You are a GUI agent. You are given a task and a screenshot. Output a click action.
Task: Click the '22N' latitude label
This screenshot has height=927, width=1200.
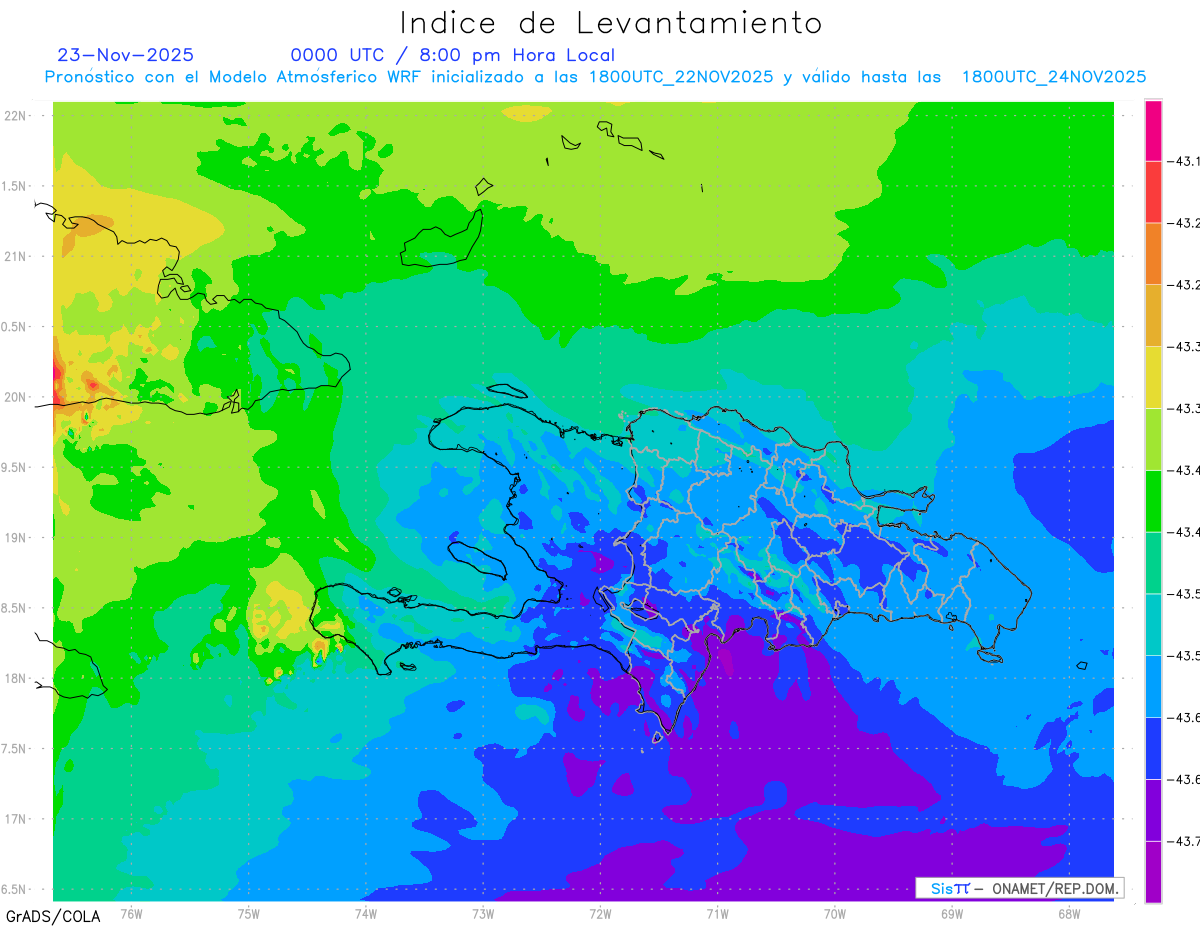pyautogui.click(x=17, y=115)
